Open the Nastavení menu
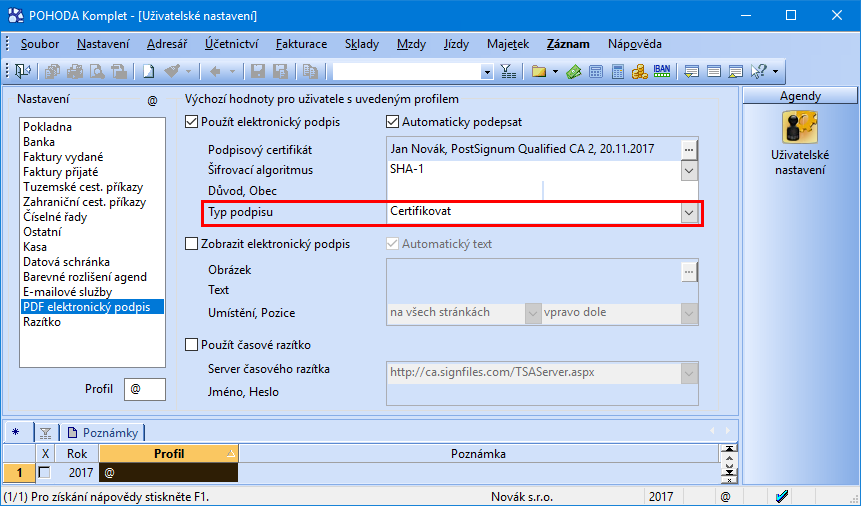This screenshot has width=861, height=506. 103,44
